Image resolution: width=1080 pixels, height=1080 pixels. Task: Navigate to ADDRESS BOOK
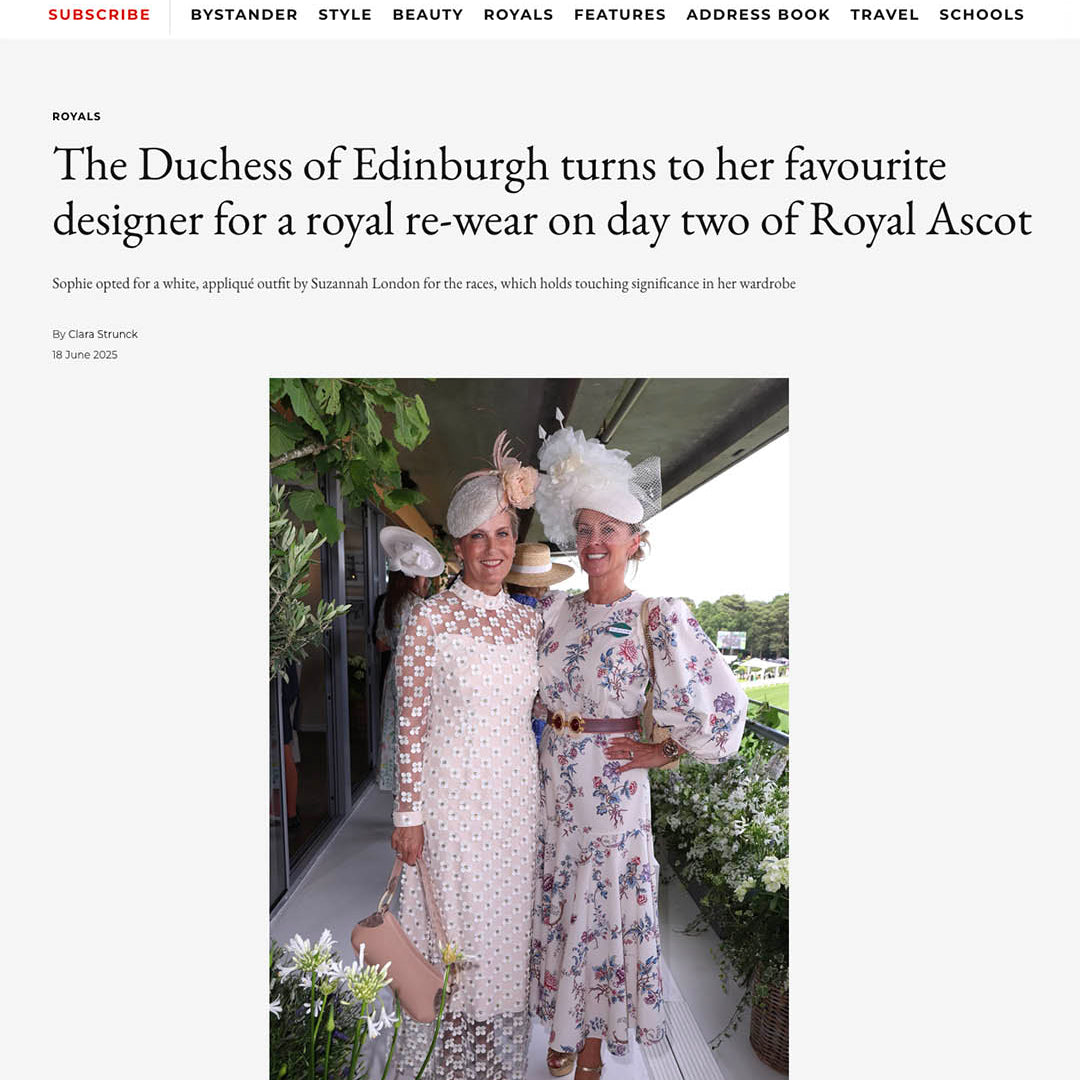[758, 14]
